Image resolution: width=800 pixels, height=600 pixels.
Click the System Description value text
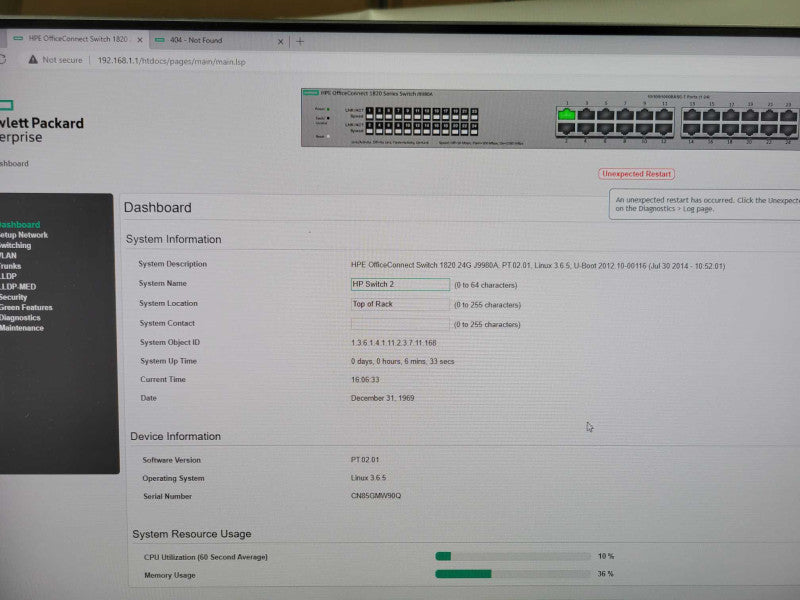point(538,266)
